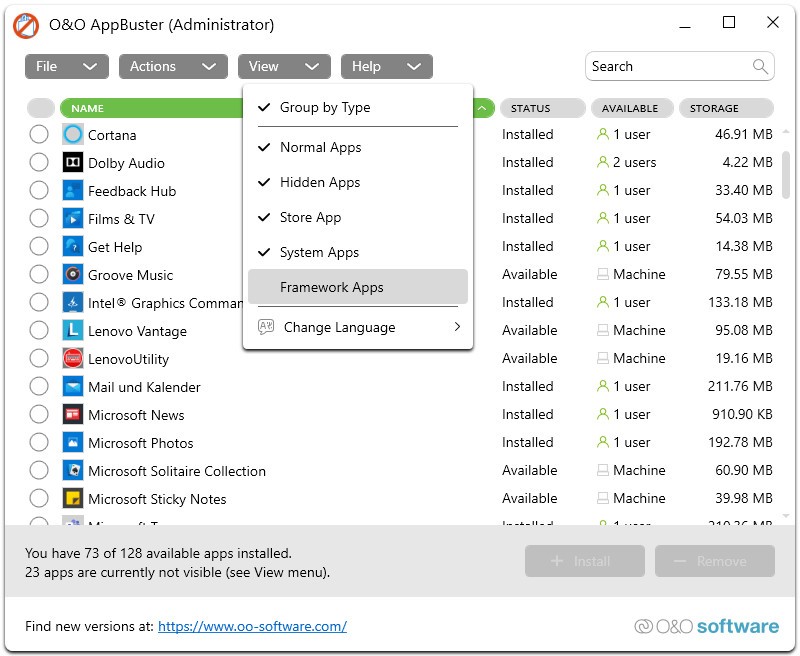Image resolution: width=800 pixels, height=656 pixels.
Task: Click the LenovoUtility app name
Action: [x=129, y=359]
